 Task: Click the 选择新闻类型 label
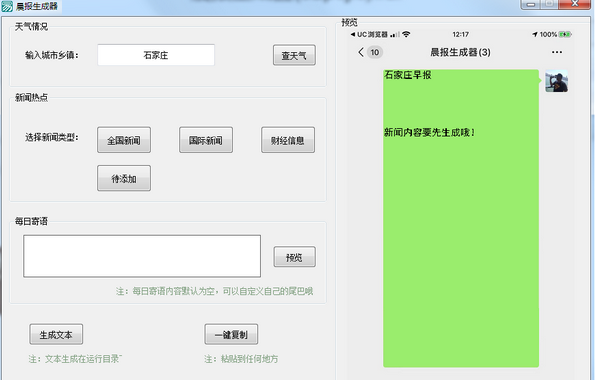52,137
